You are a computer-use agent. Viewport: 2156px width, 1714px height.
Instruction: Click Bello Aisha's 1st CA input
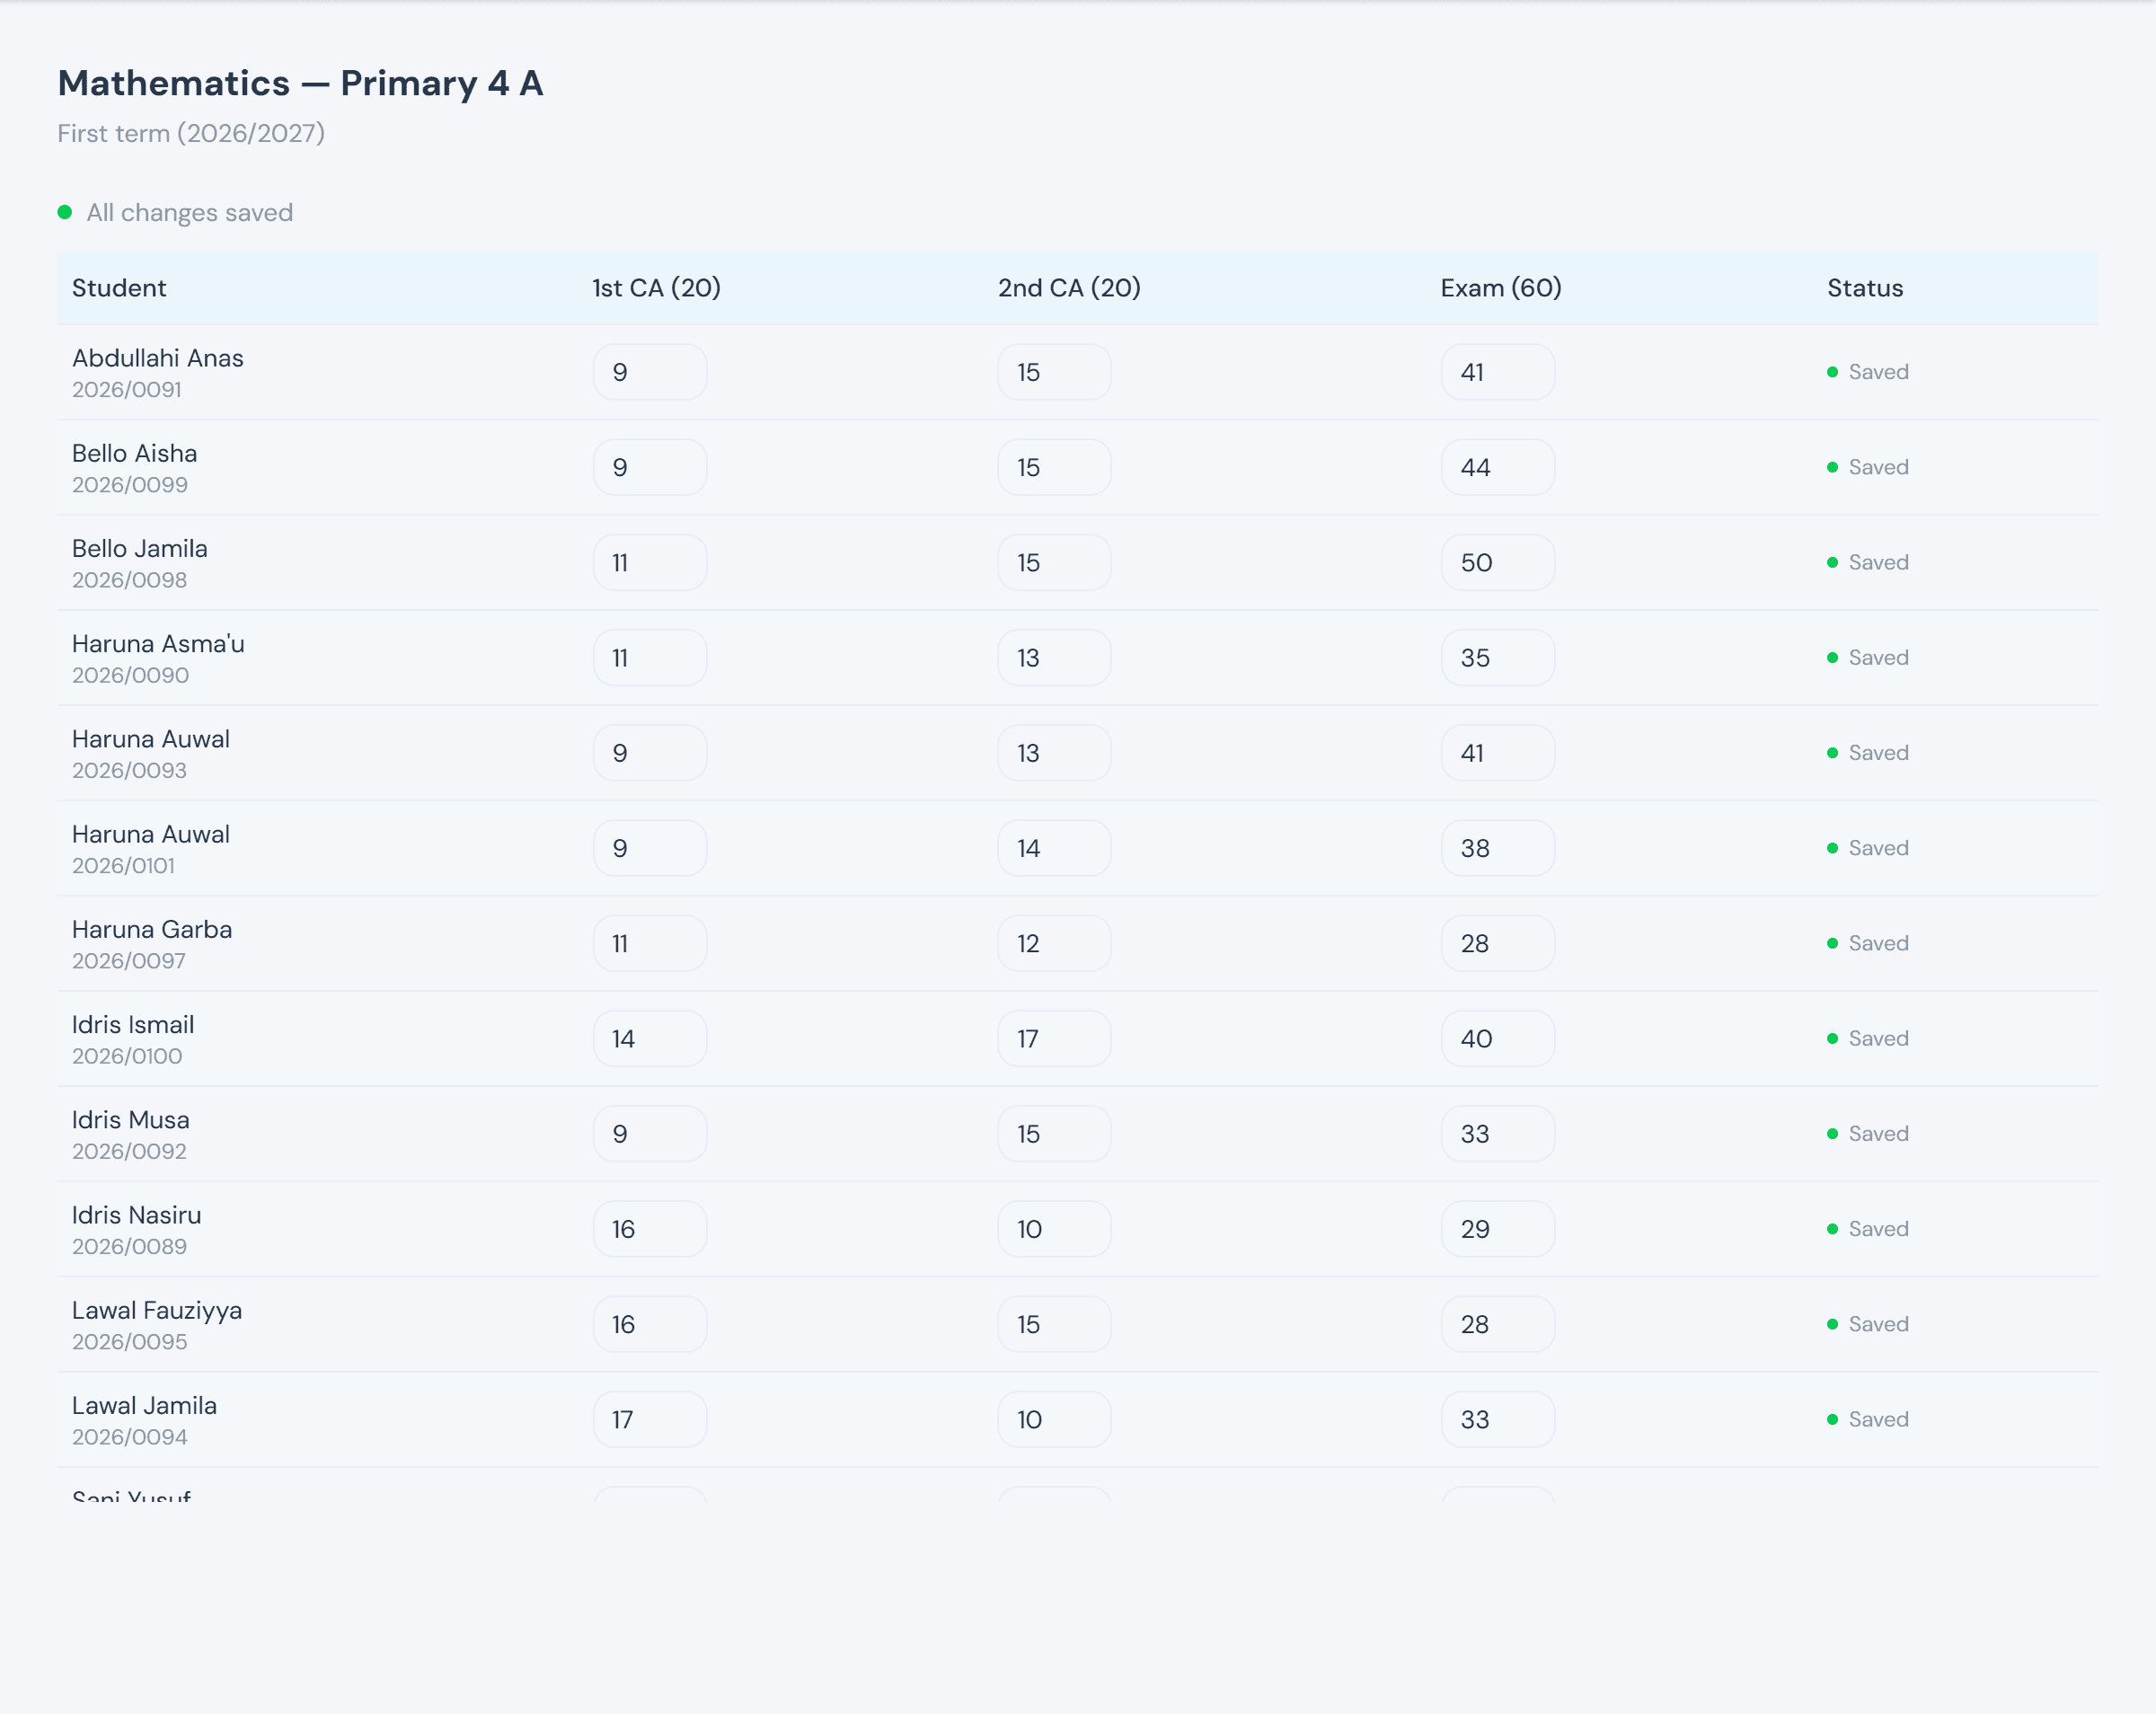click(650, 467)
